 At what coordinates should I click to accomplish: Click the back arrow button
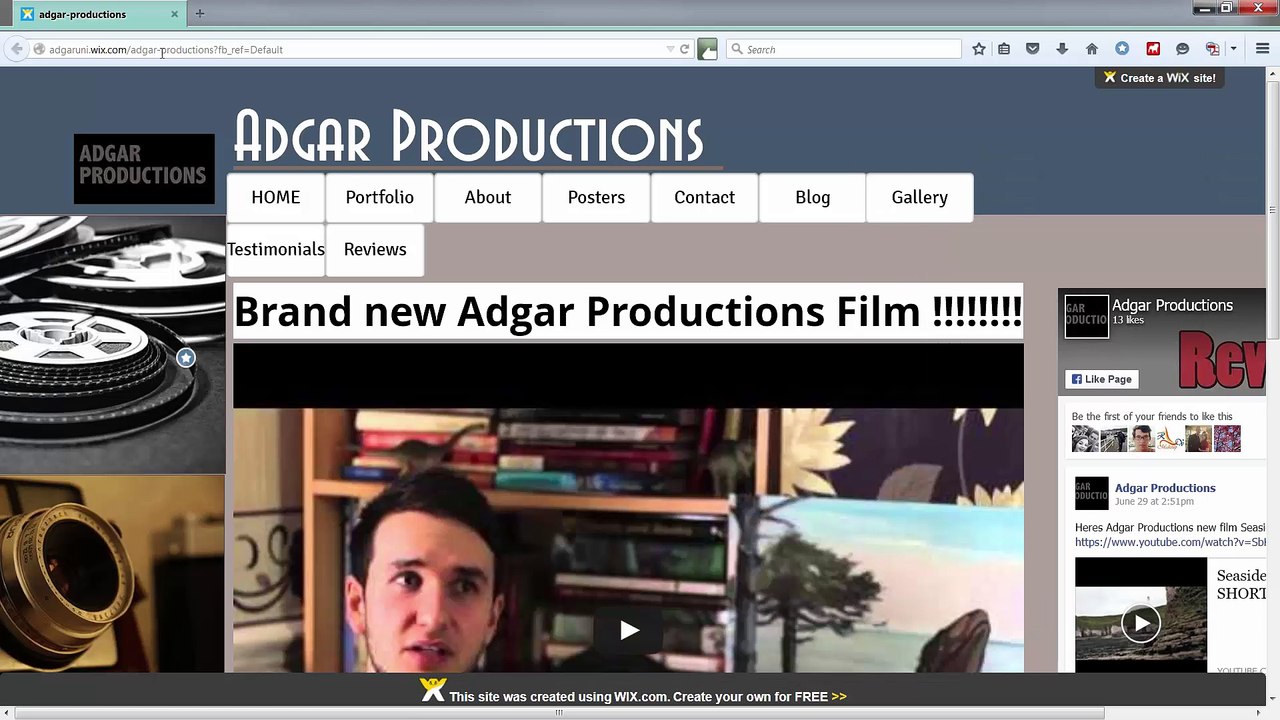point(17,49)
